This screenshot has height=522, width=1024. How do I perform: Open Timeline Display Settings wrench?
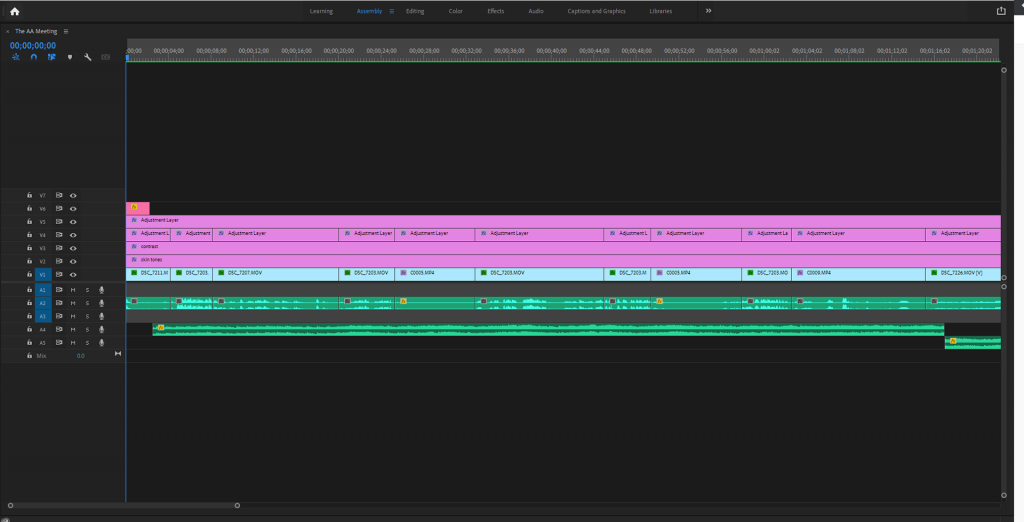click(x=88, y=57)
